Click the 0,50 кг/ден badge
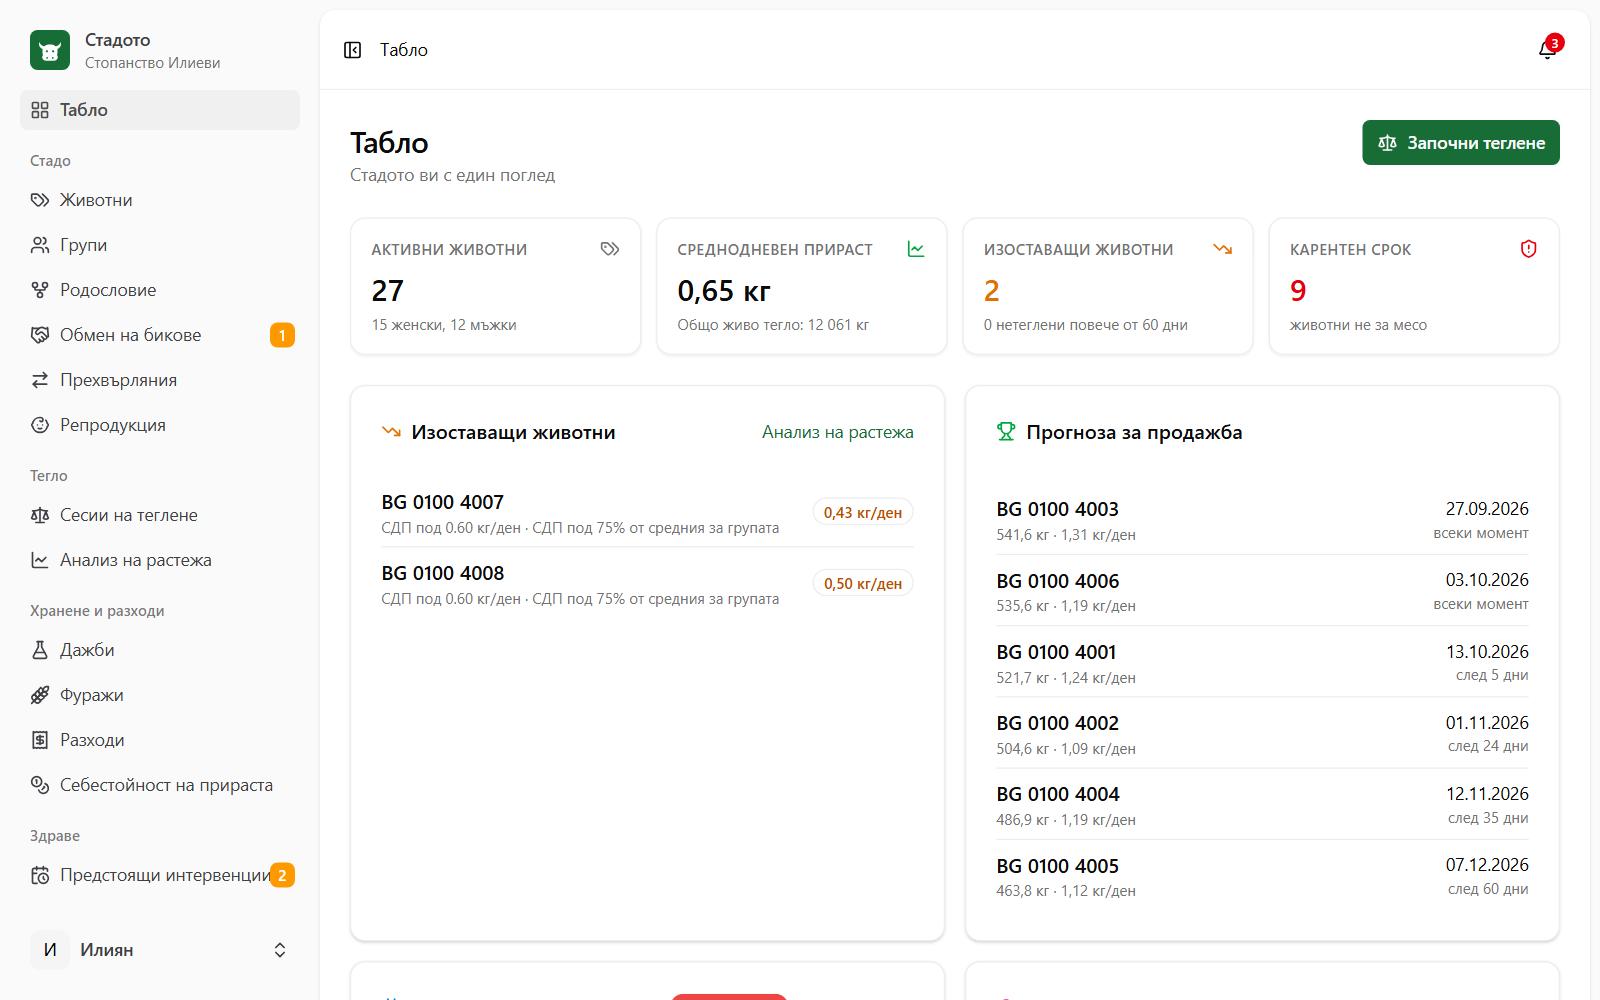The image size is (1600, 1000). click(x=863, y=584)
